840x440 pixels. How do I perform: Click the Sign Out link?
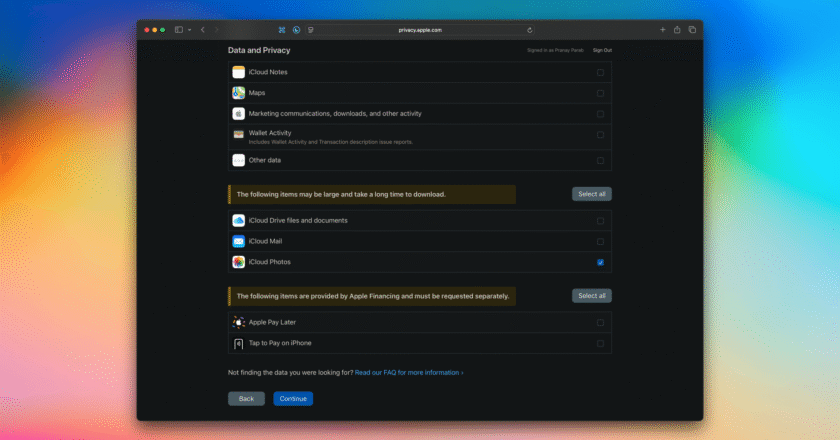tap(602, 50)
